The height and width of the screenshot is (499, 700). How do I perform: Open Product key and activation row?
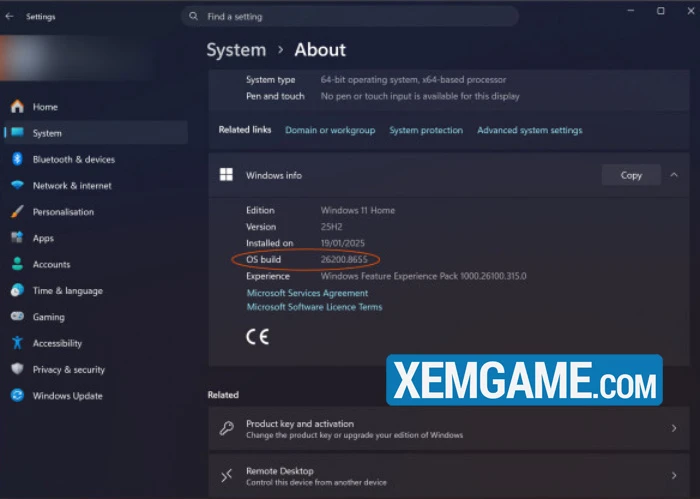pyautogui.click(x=449, y=428)
